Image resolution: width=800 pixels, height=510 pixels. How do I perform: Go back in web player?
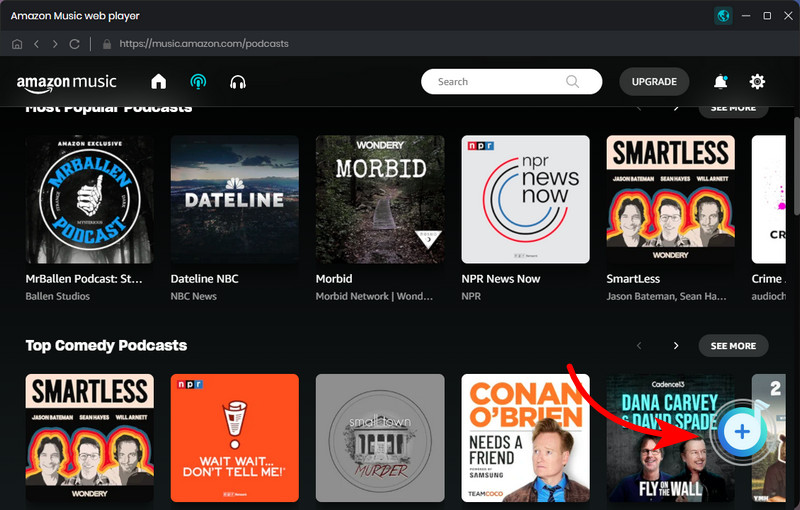point(36,44)
